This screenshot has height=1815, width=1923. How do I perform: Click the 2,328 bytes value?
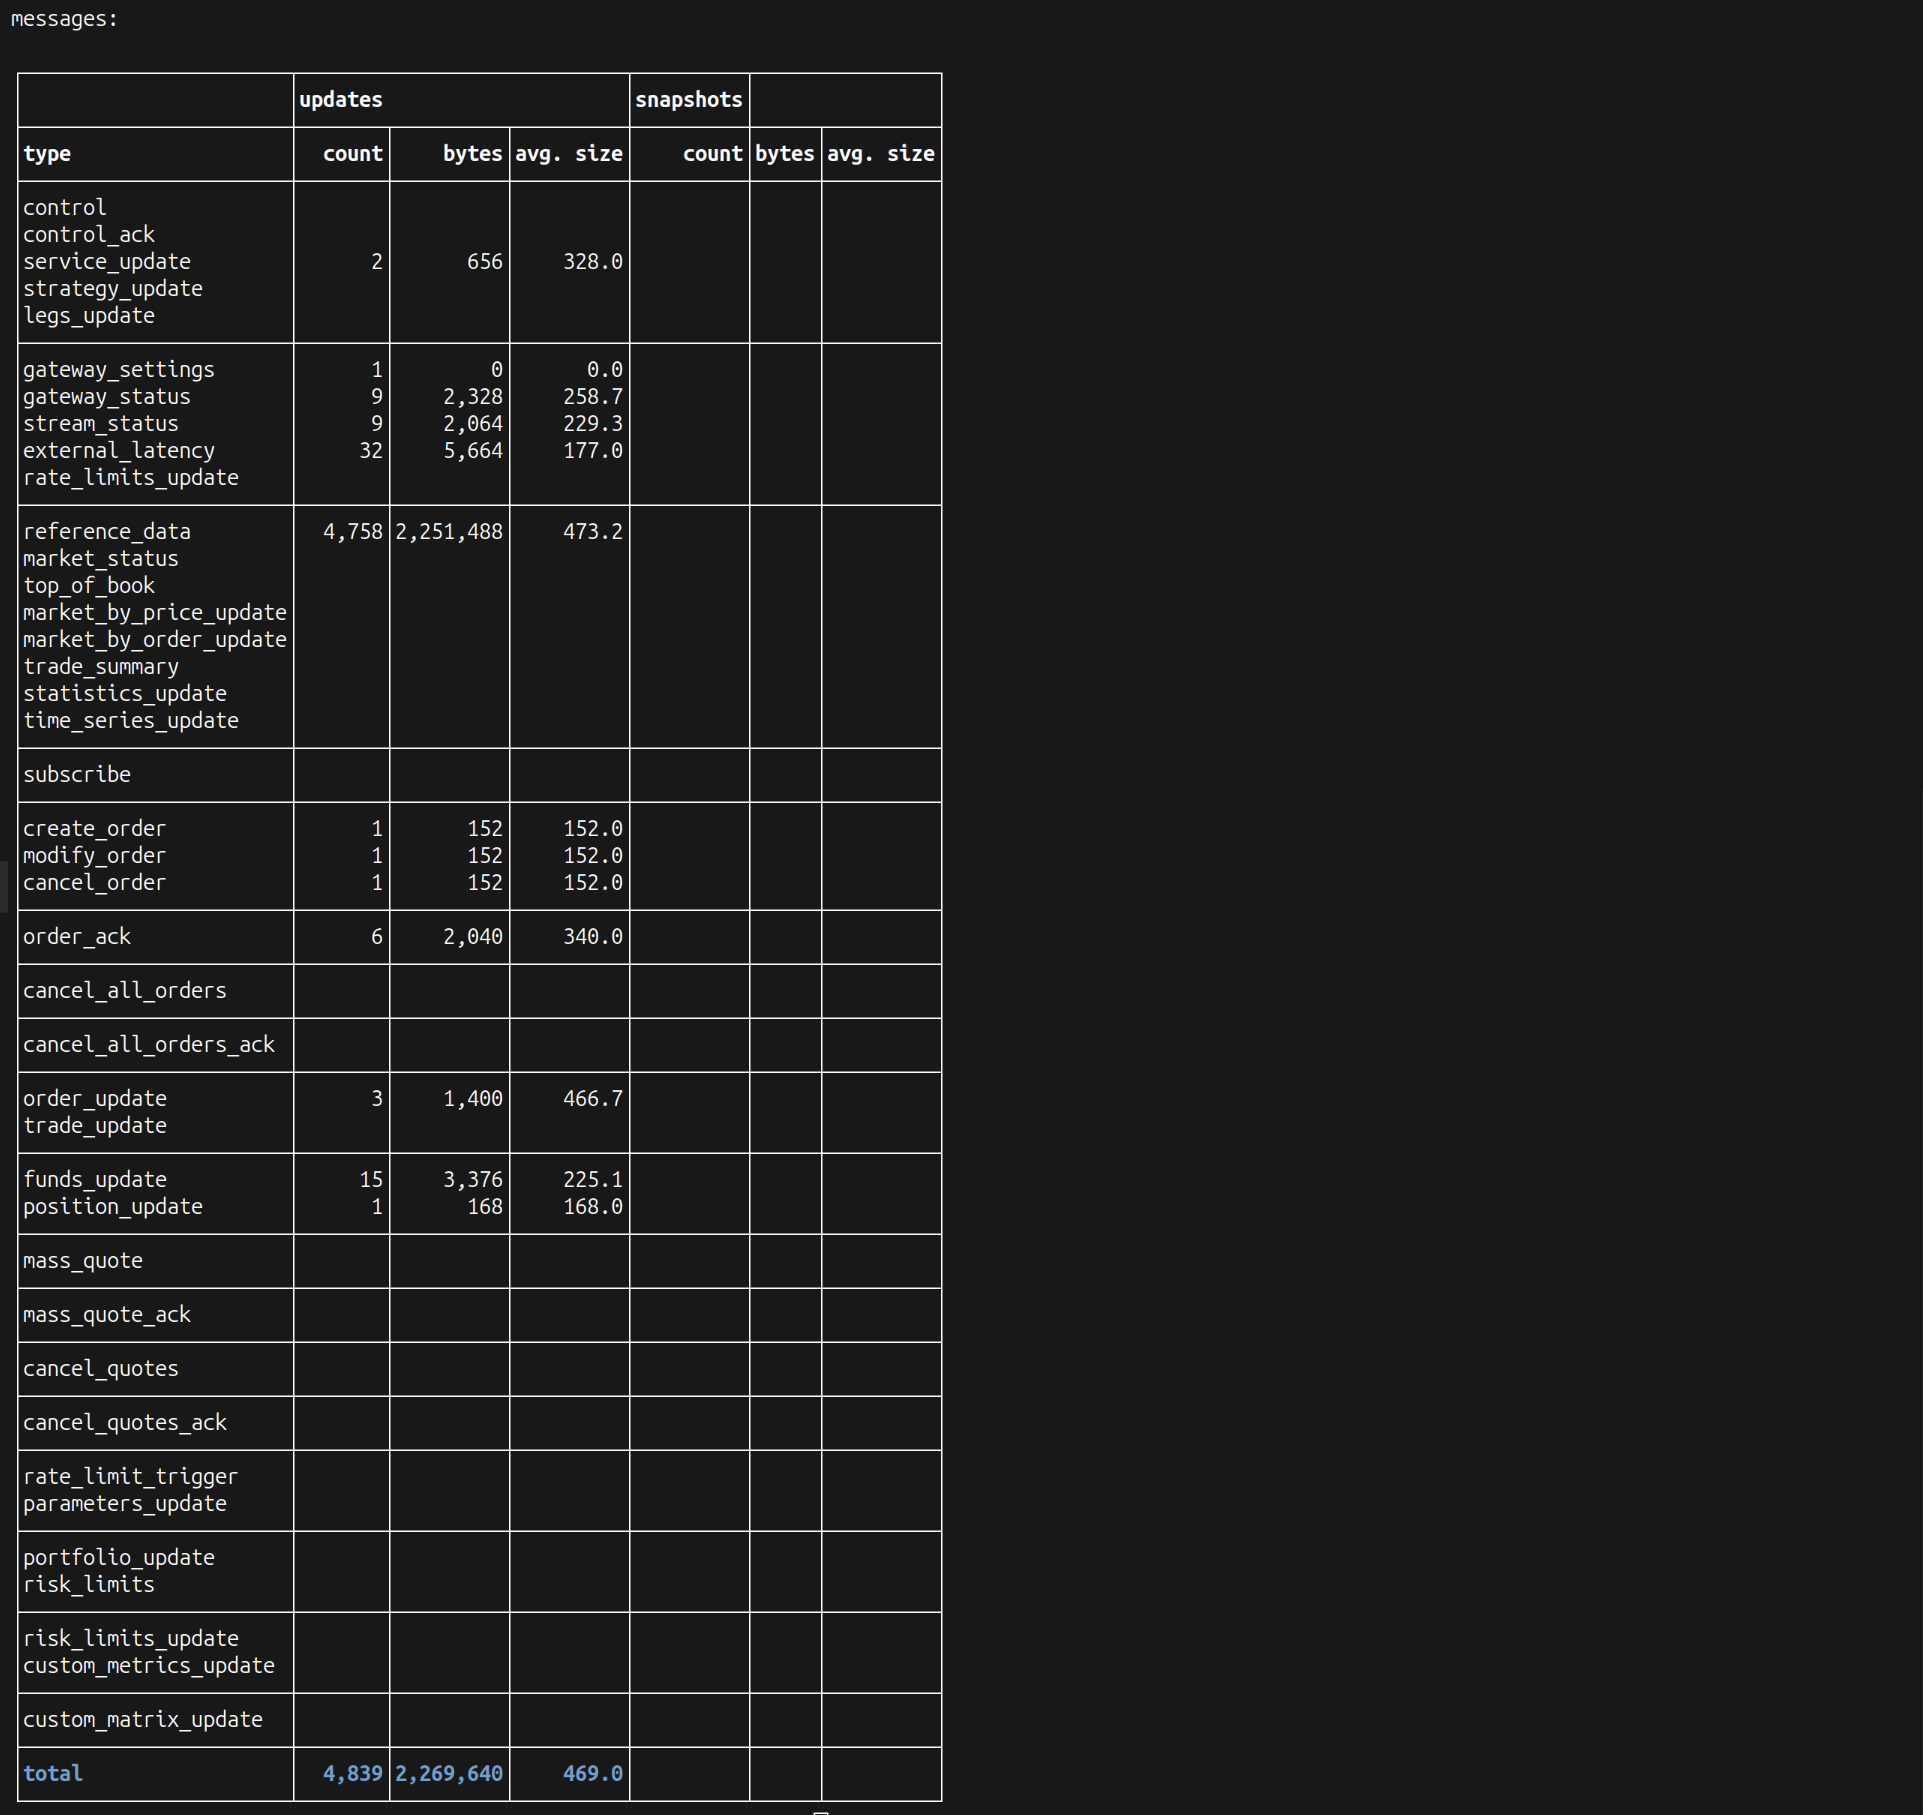click(473, 397)
